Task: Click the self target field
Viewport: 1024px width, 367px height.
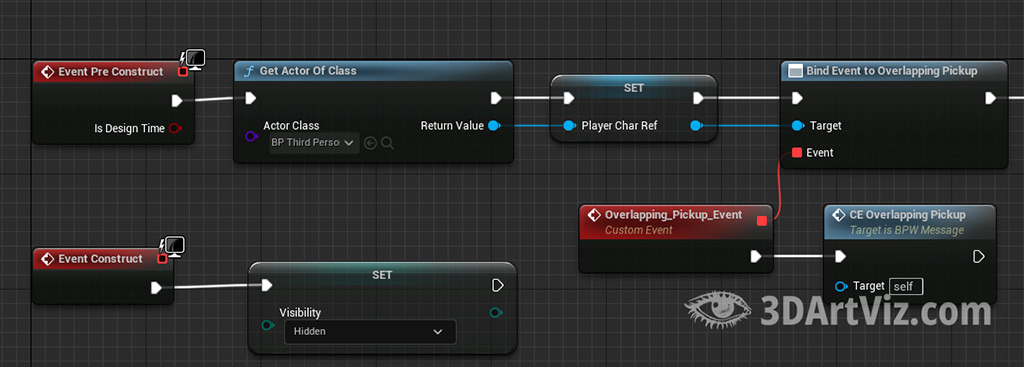Action: click(x=906, y=286)
